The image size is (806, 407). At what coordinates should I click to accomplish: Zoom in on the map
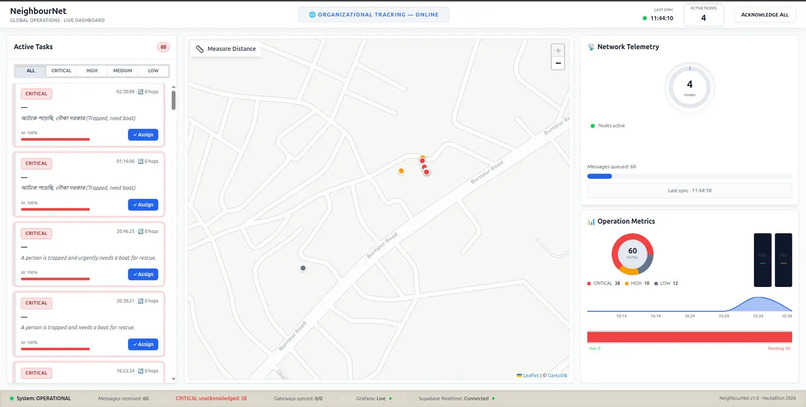pyautogui.click(x=558, y=50)
